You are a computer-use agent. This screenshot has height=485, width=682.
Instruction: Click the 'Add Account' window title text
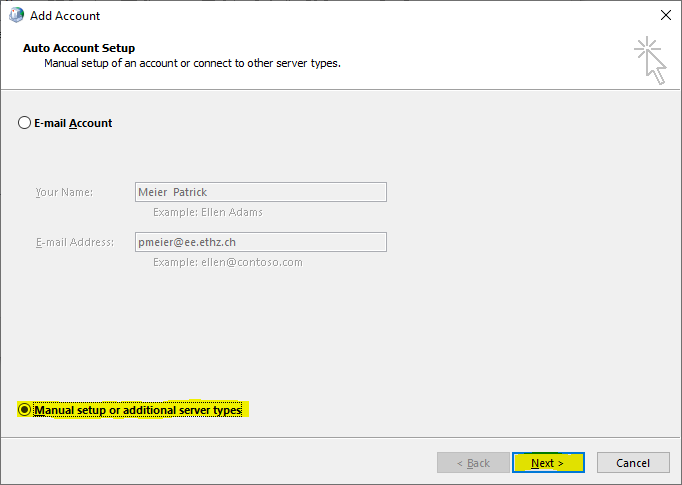tap(65, 16)
